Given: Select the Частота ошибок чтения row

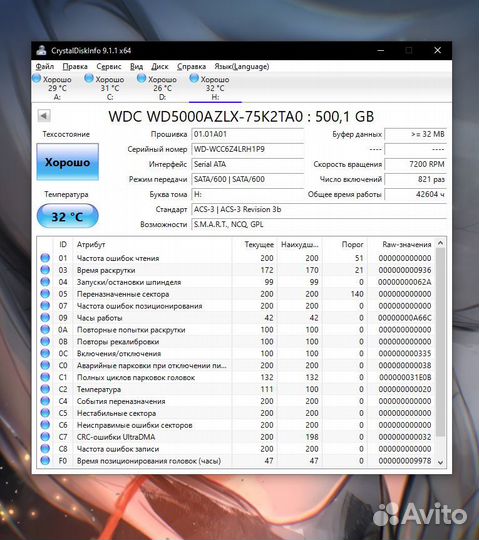Looking at the screenshot, I should click(236, 258).
